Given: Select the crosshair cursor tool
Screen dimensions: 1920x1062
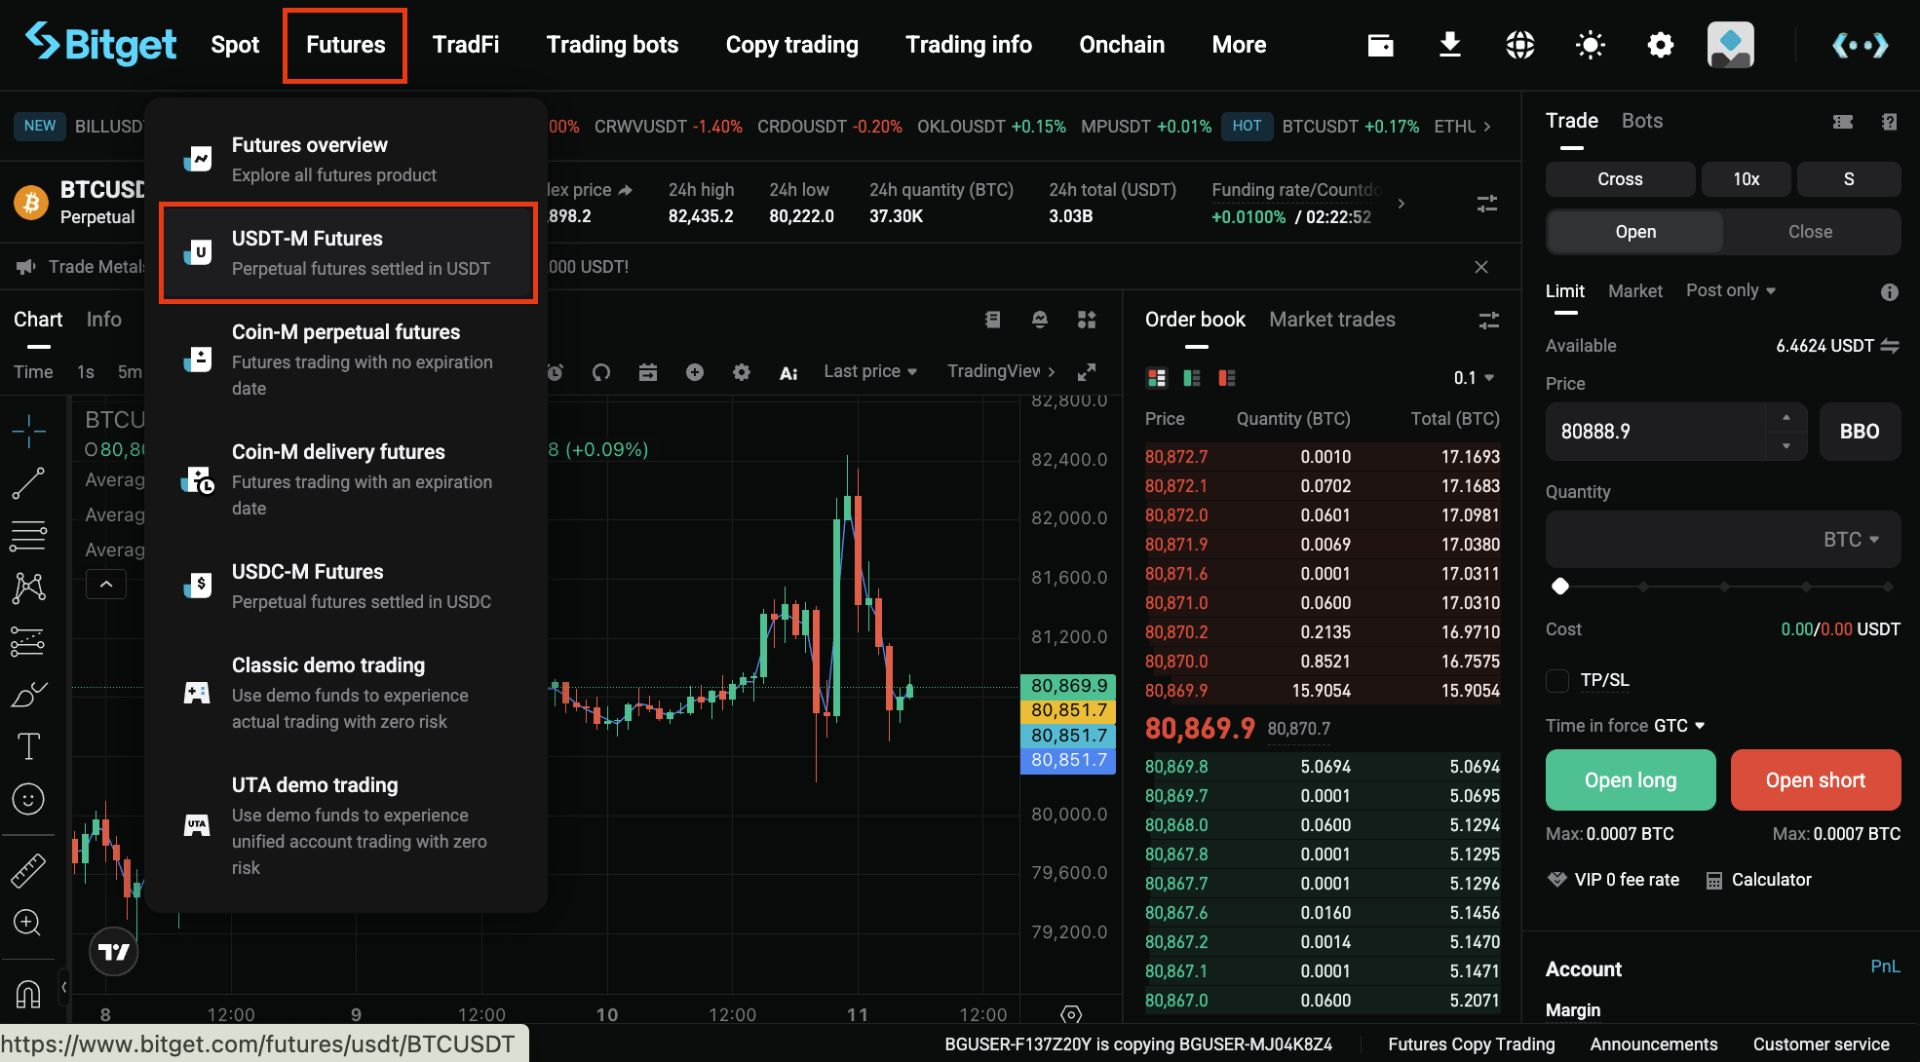Looking at the screenshot, I should (29, 430).
